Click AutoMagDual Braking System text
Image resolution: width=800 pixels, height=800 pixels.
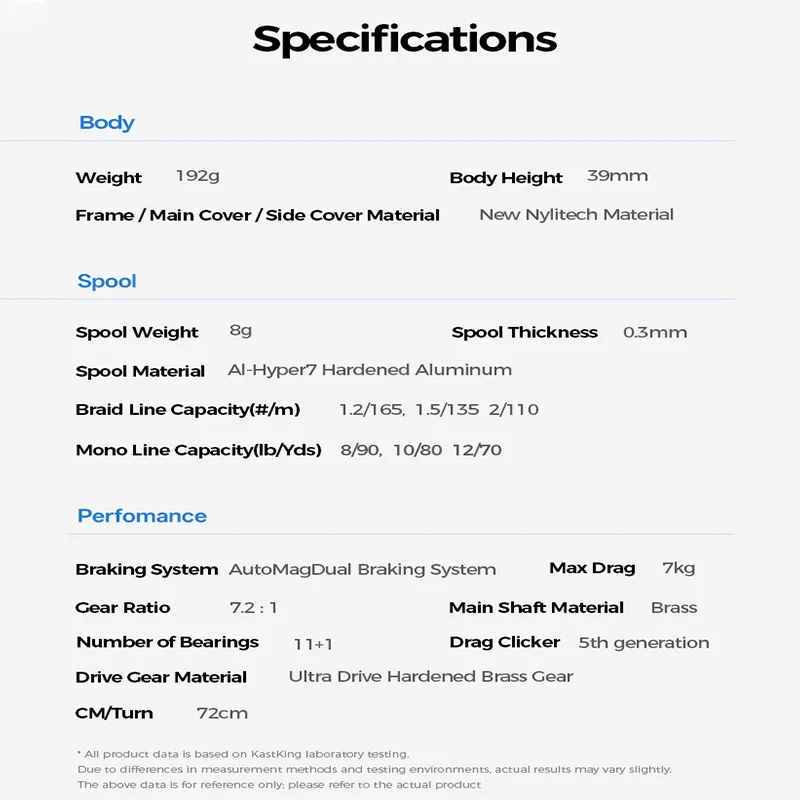[362, 569]
